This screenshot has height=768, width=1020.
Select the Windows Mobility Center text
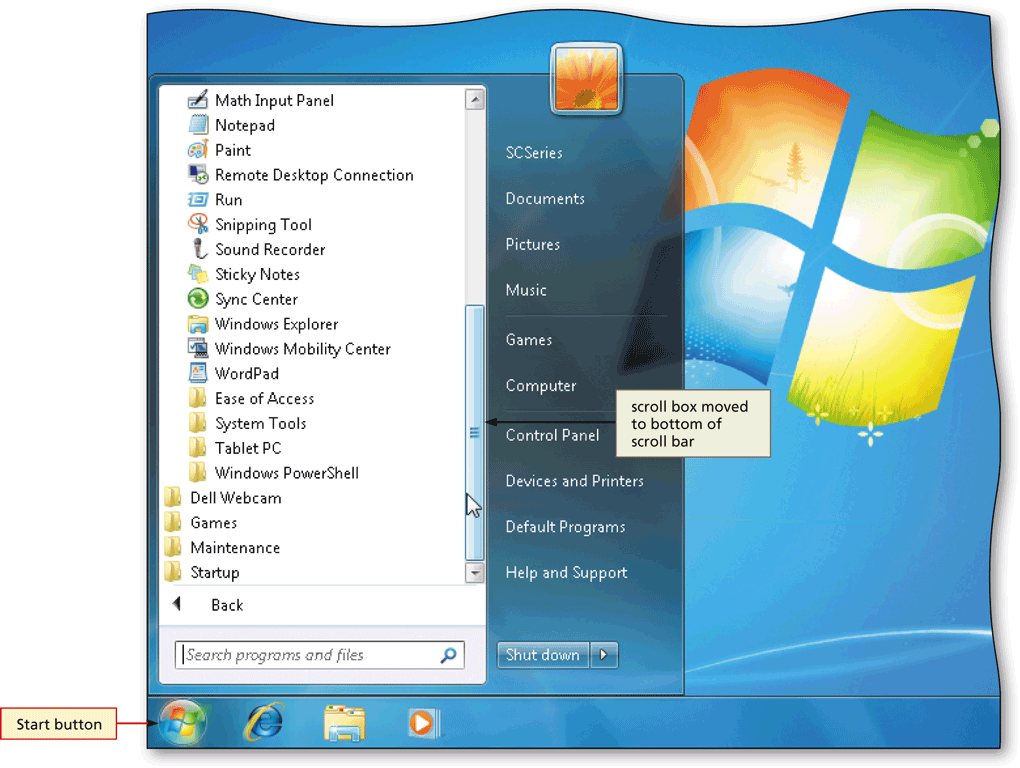coord(302,349)
